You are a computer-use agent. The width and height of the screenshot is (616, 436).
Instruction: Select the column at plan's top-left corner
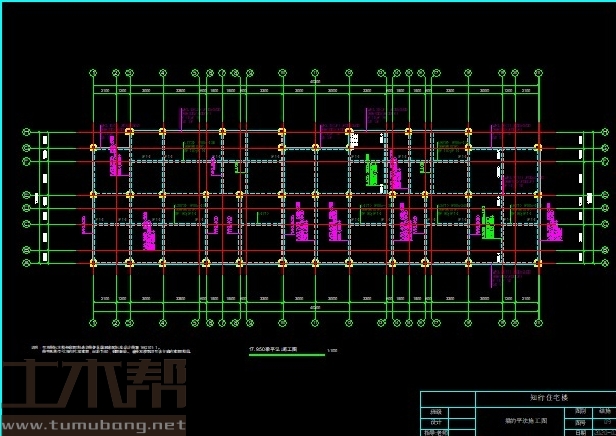93,148
